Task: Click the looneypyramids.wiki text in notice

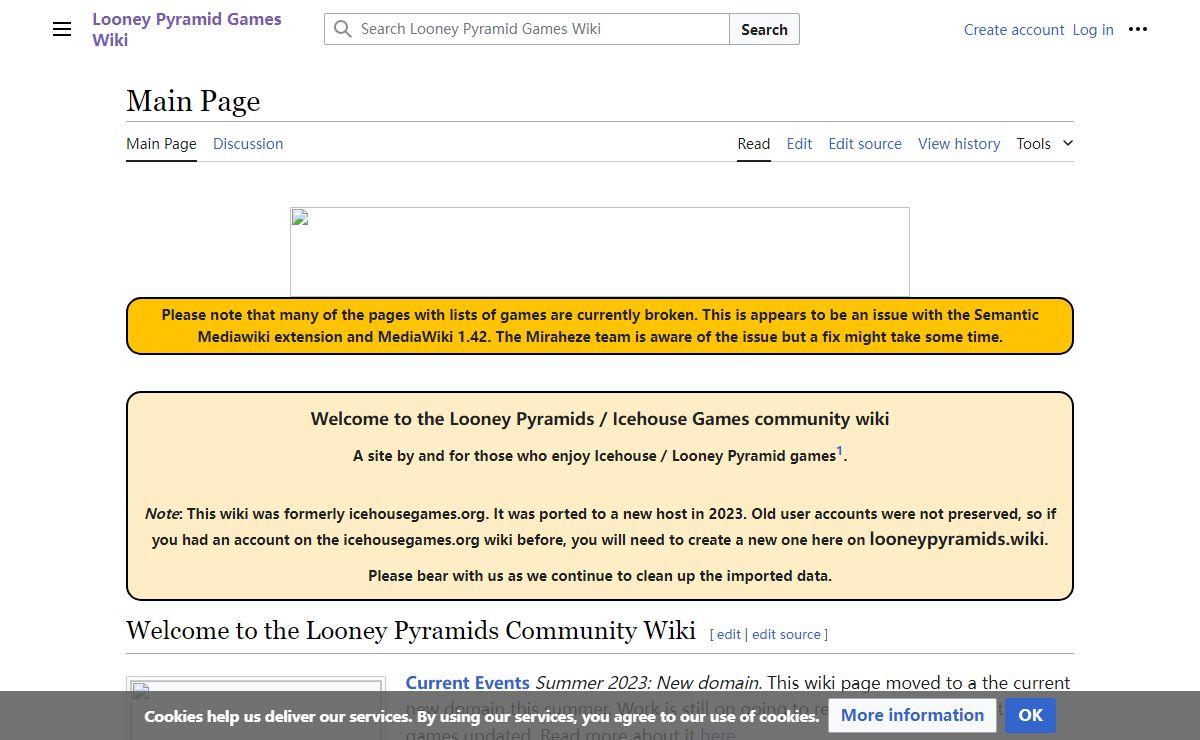Action: pyautogui.click(x=957, y=539)
